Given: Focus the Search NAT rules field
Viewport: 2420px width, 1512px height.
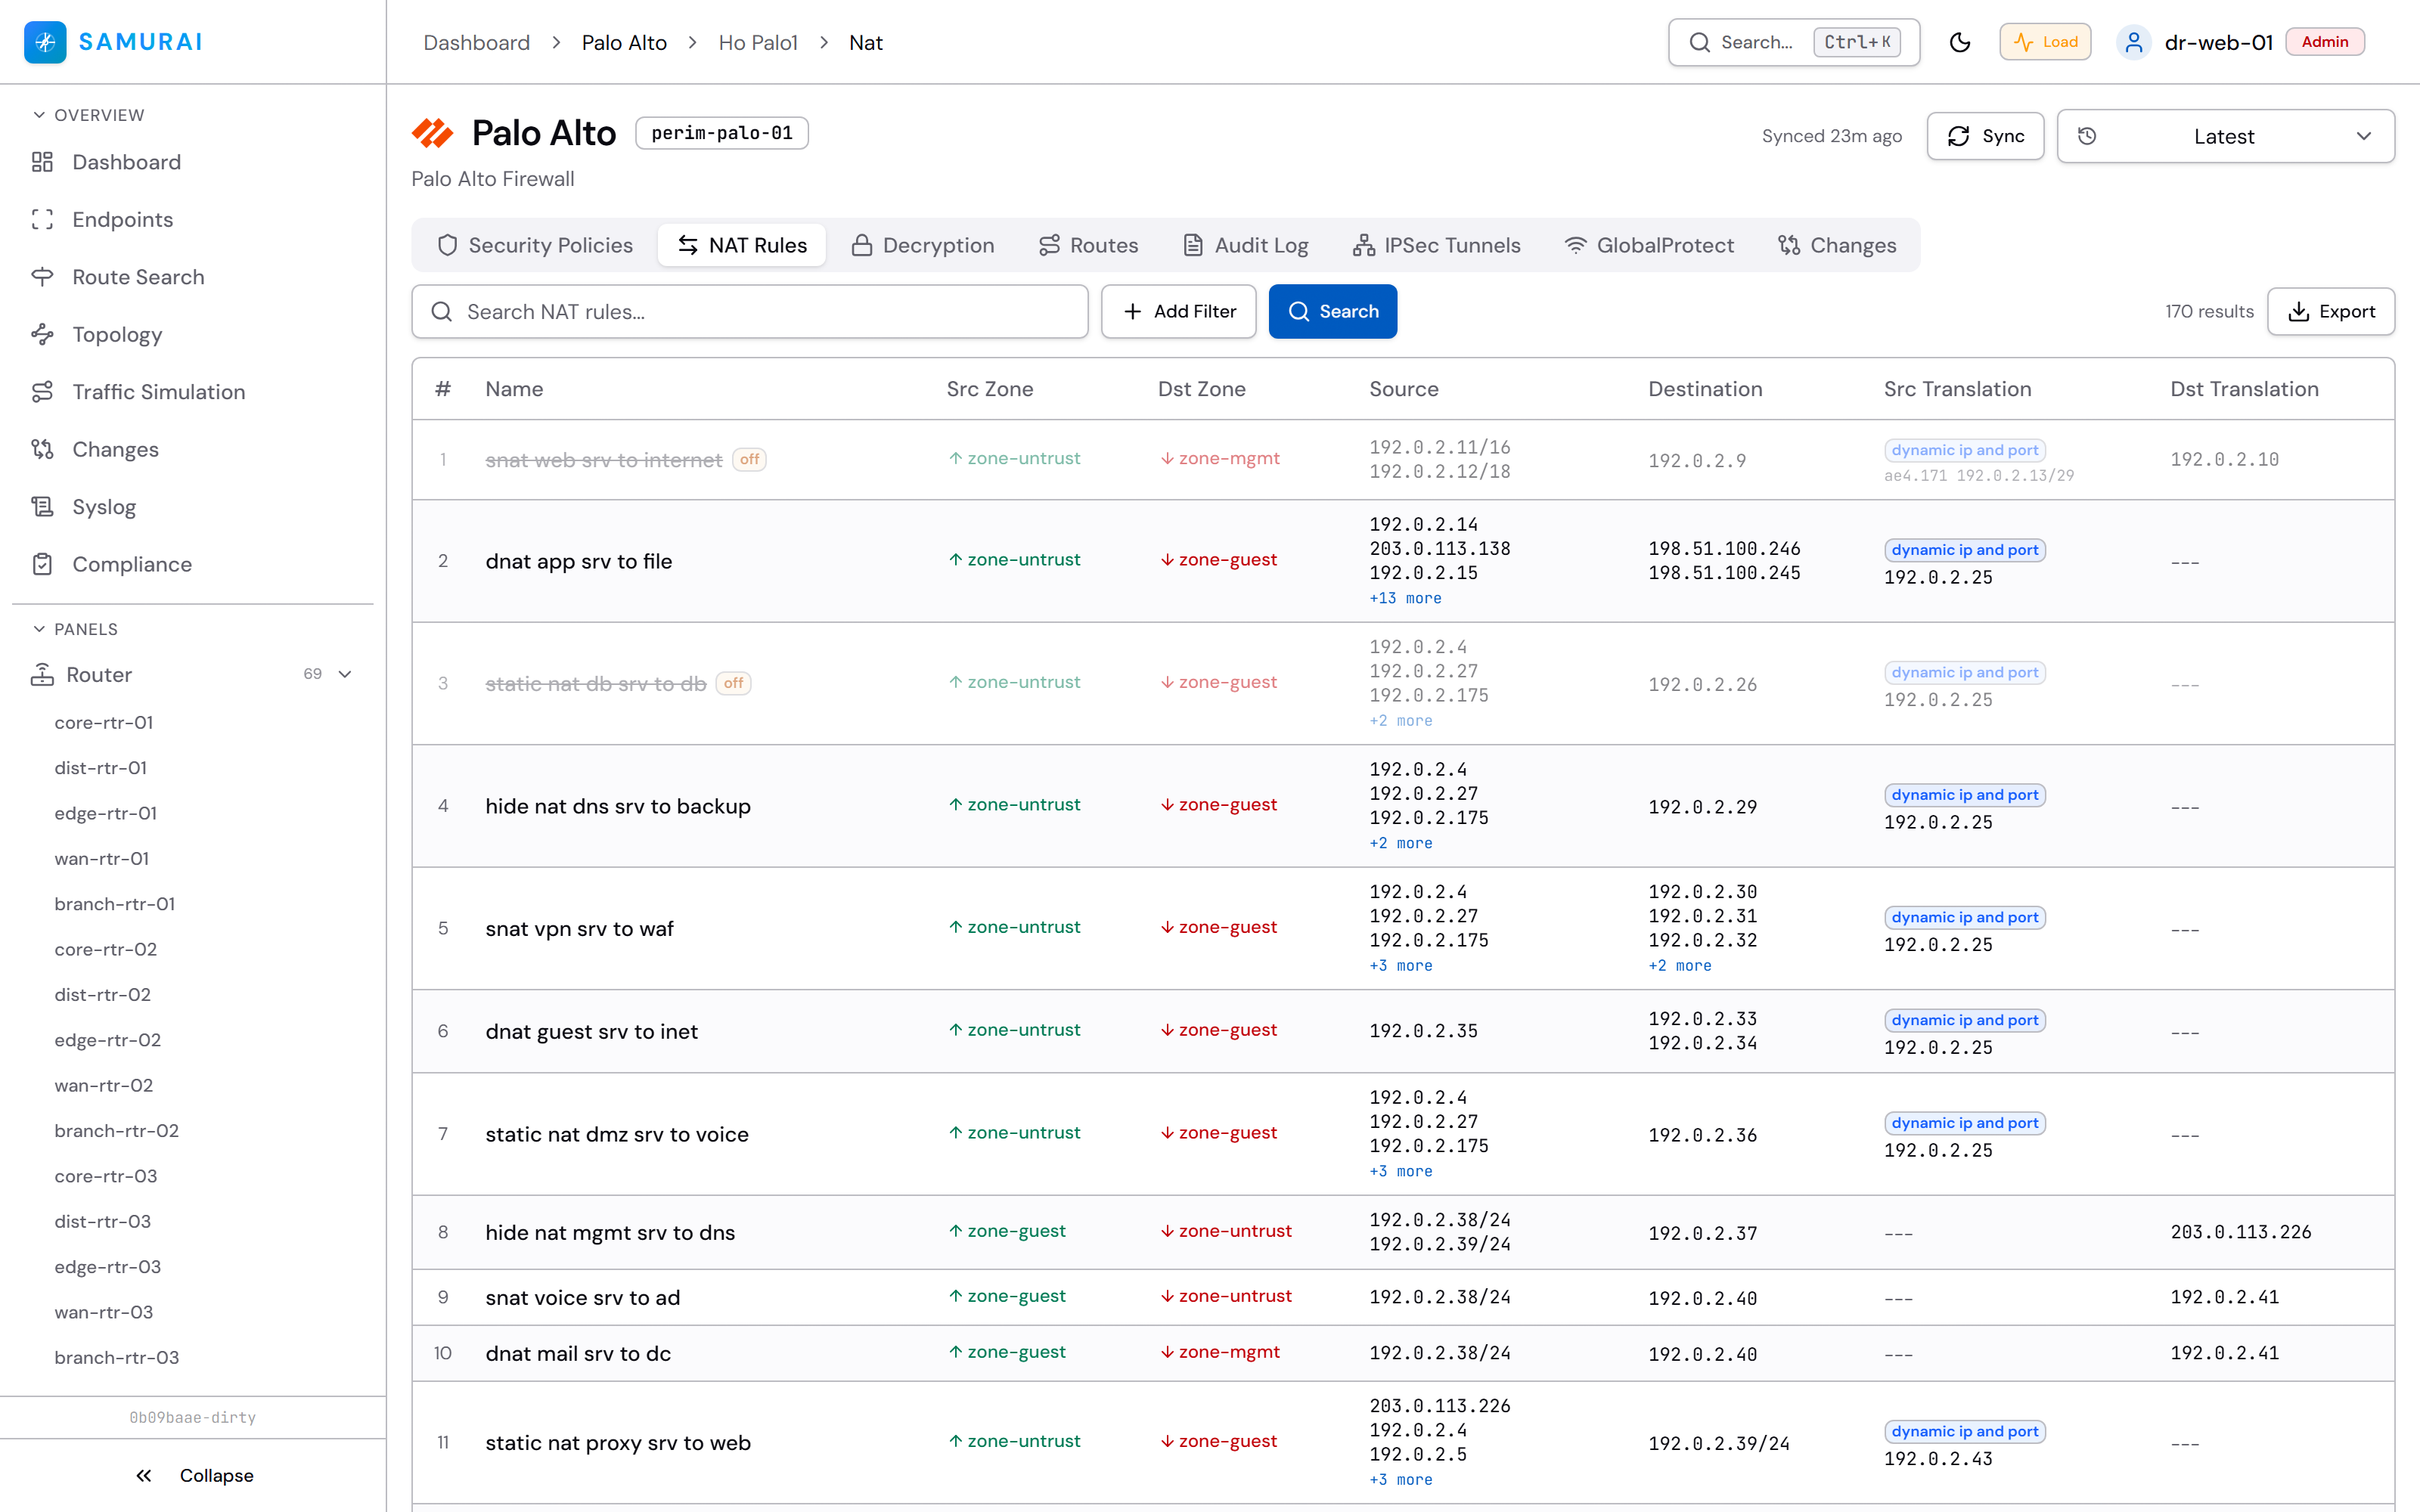Looking at the screenshot, I should 750,311.
